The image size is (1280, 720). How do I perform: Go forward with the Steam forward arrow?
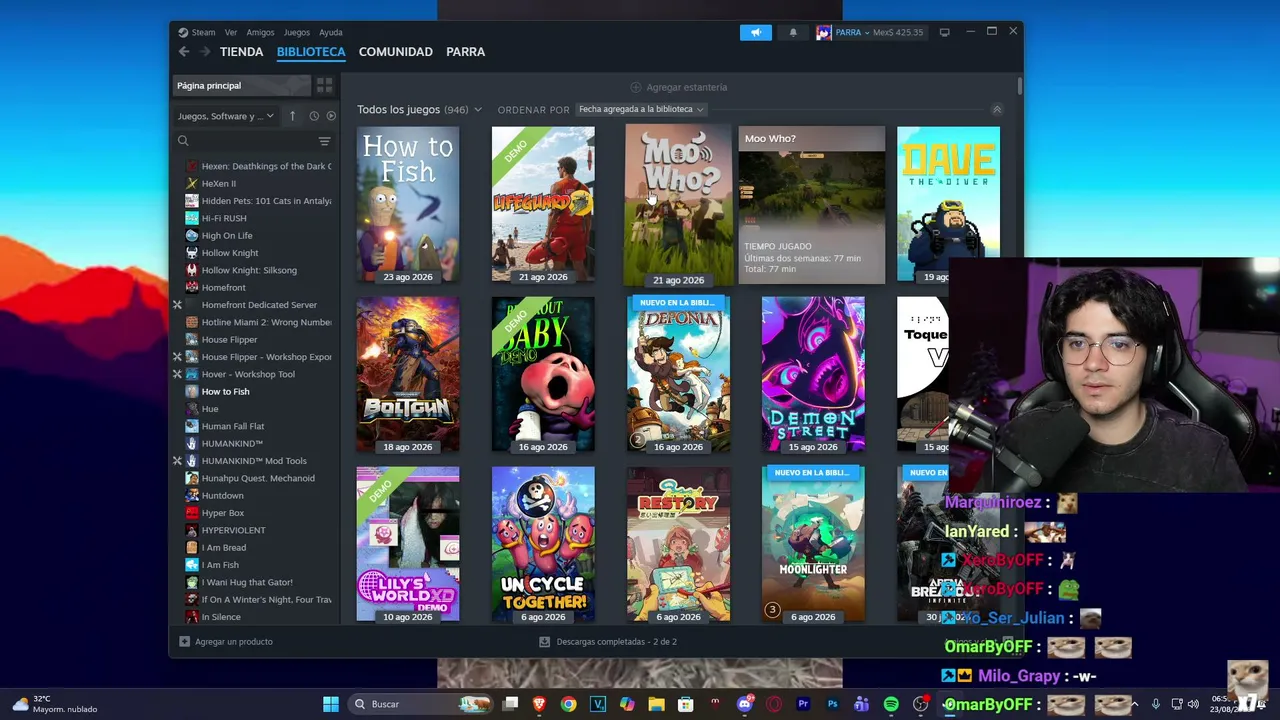pos(204,52)
